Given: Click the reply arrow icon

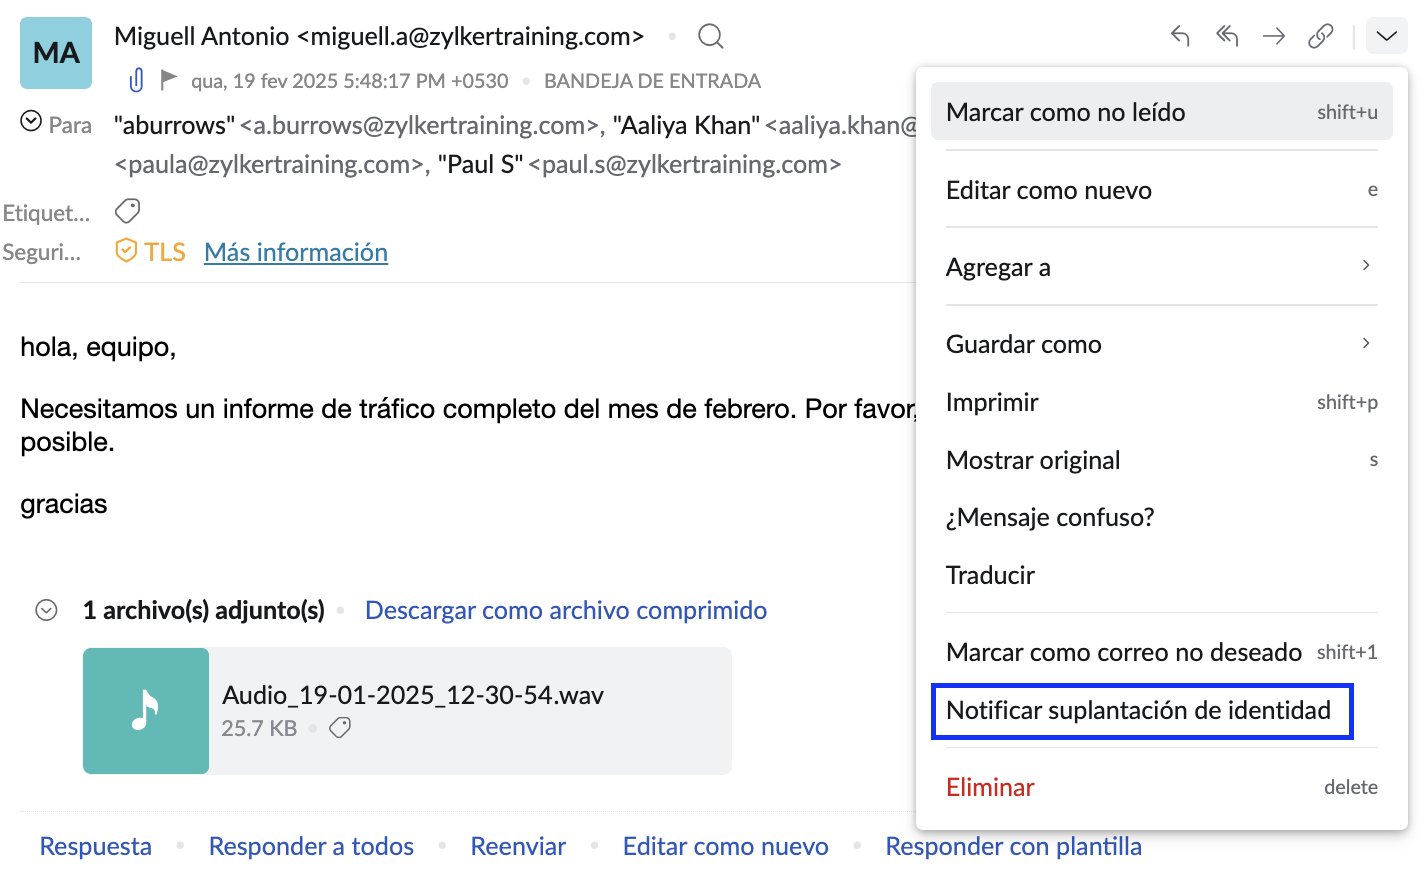Looking at the screenshot, I should [1180, 37].
